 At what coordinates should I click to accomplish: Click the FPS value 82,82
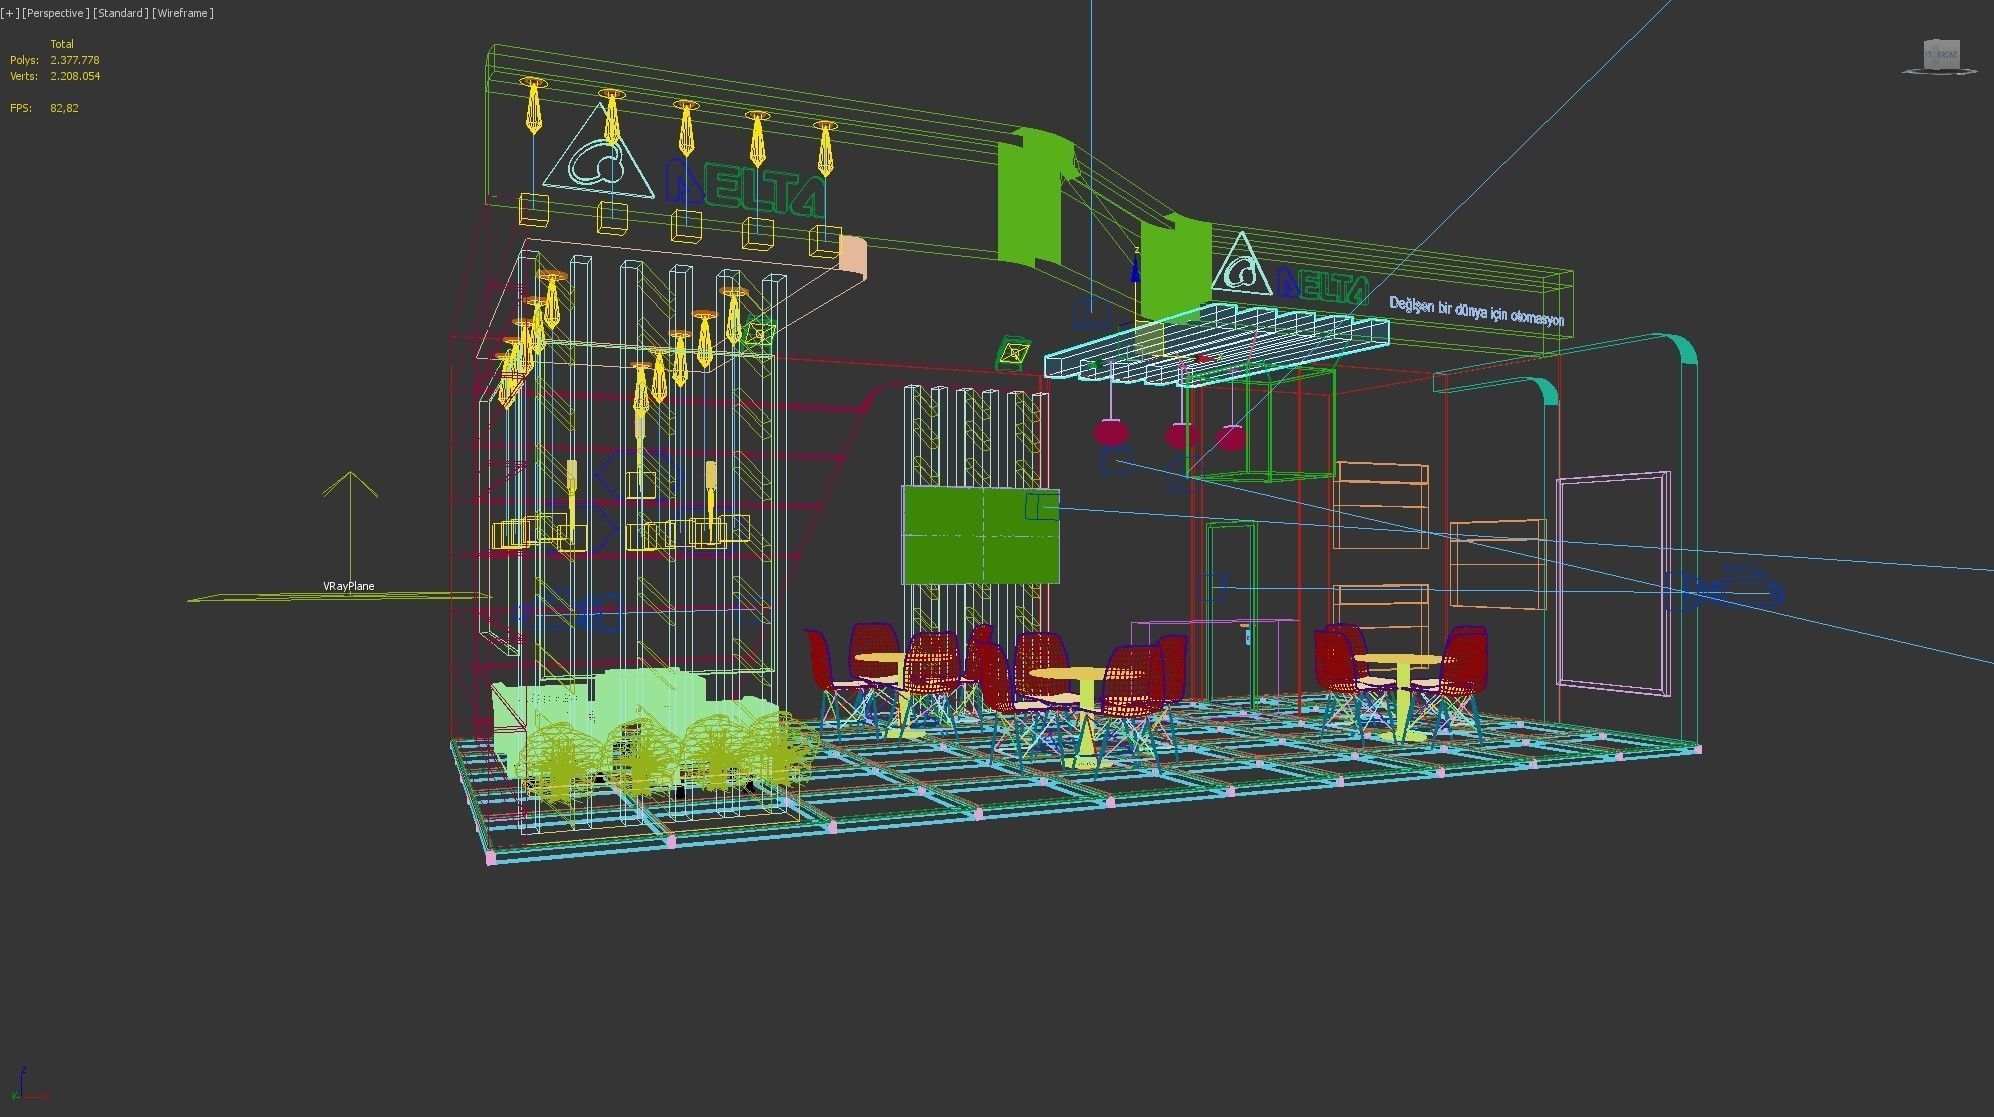click(64, 108)
